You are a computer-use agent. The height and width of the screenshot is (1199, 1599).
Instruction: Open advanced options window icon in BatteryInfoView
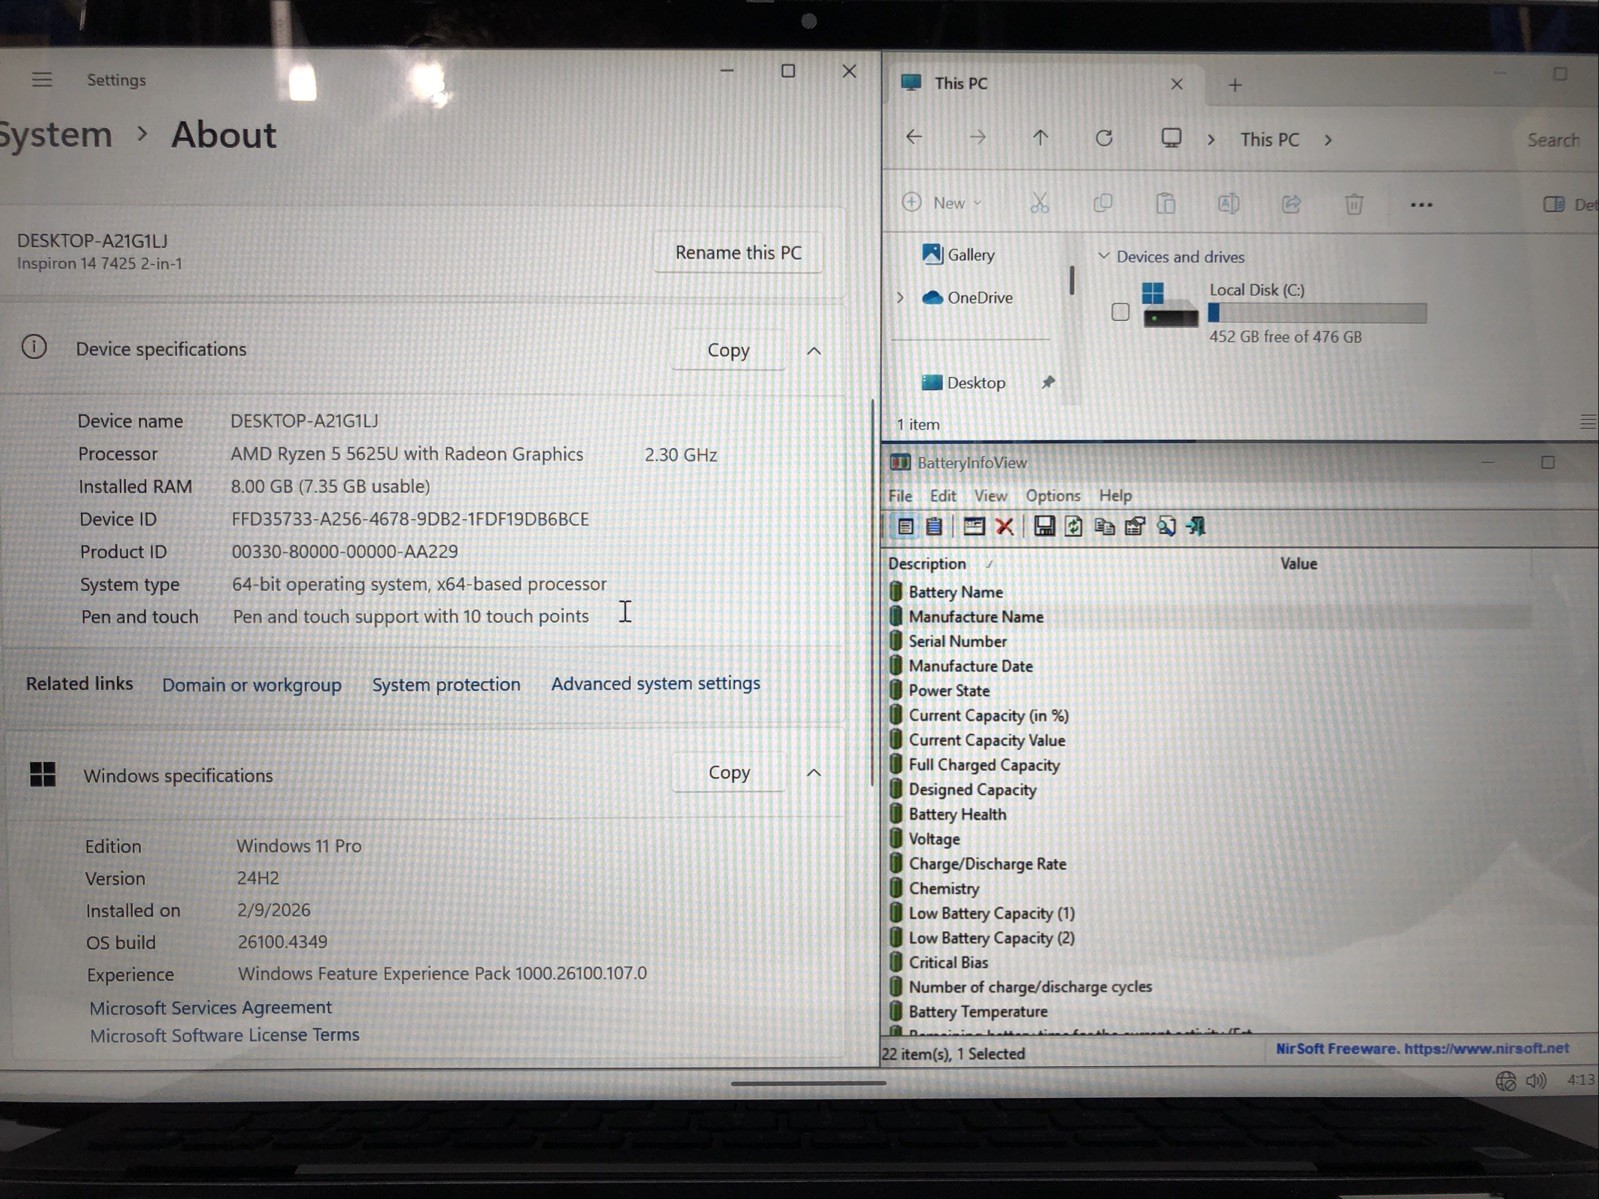(973, 526)
